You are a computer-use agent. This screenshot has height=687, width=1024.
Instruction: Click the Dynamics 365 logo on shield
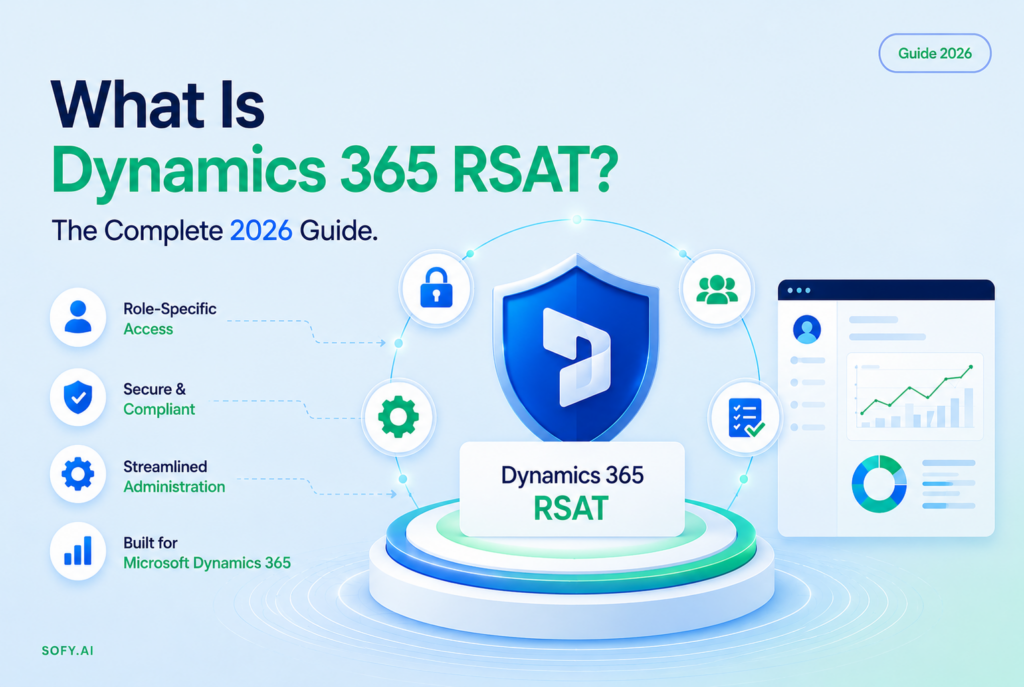pos(577,357)
